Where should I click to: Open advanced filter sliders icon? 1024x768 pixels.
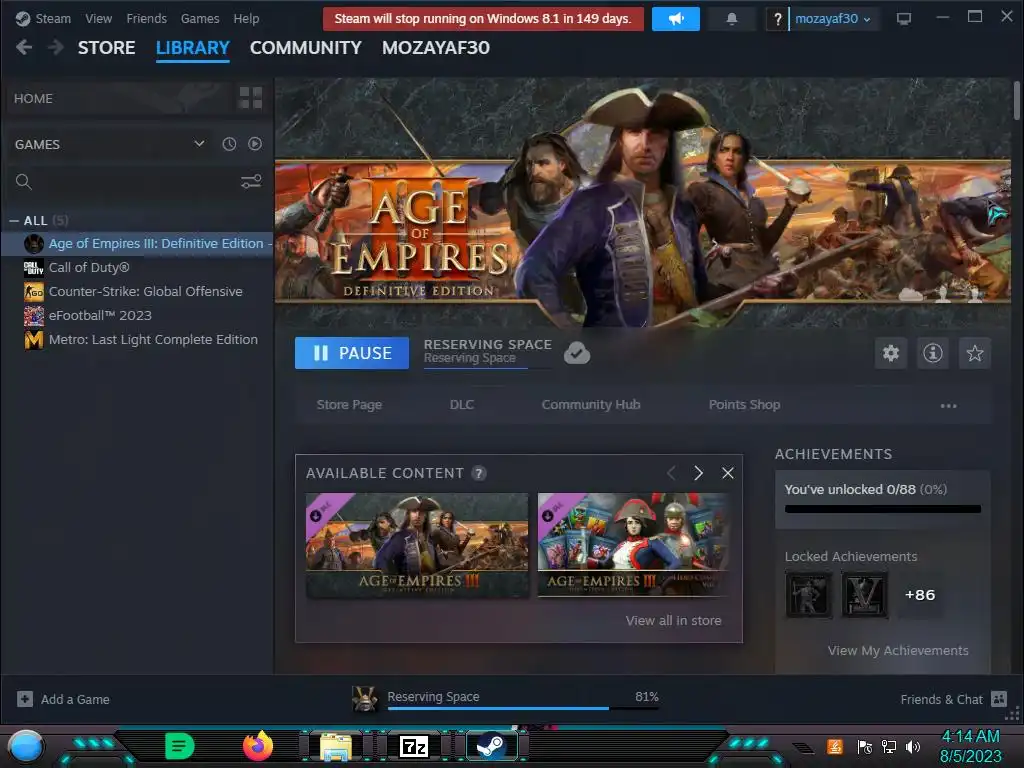(251, 182)
